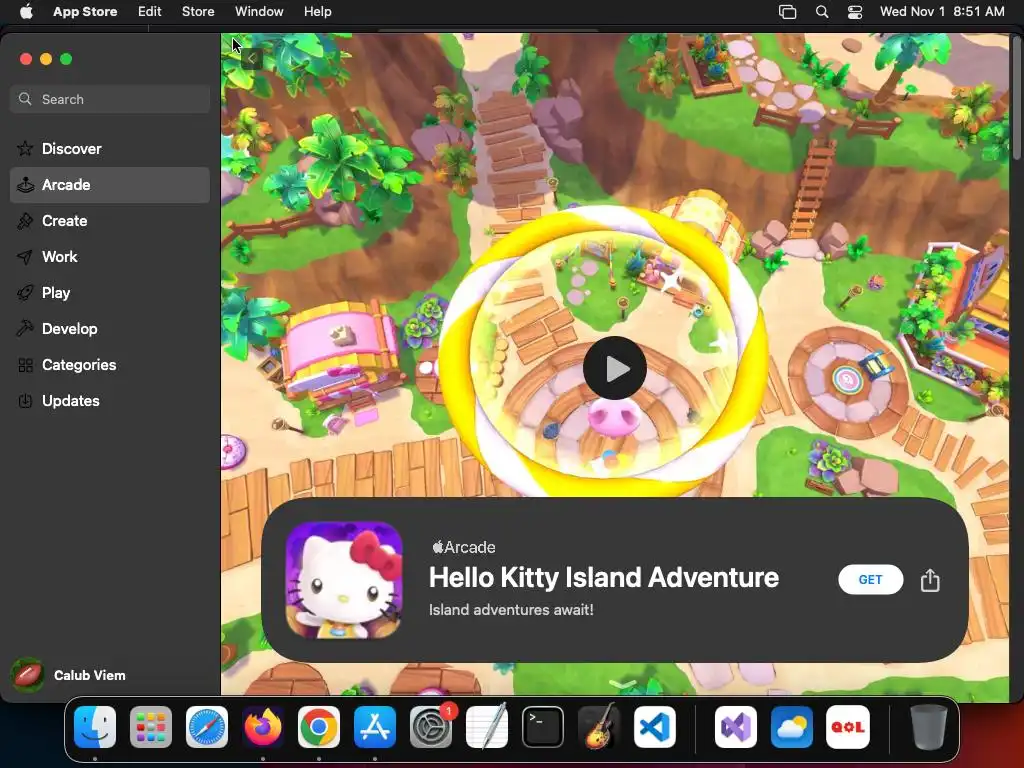This screenshot has height=768, width=1024.
Task: Open System Settings from the Dock
Action: click(x=431, y=727)
